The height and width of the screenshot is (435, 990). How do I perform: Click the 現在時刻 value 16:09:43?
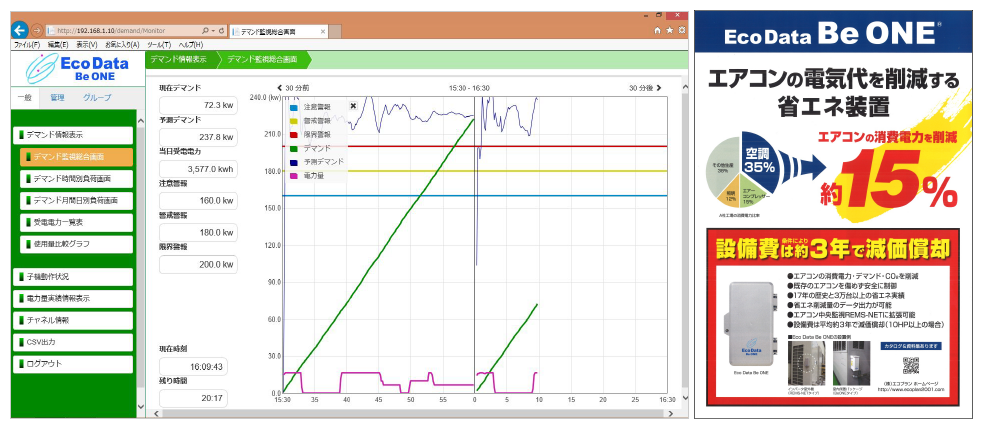coord(193,367)
